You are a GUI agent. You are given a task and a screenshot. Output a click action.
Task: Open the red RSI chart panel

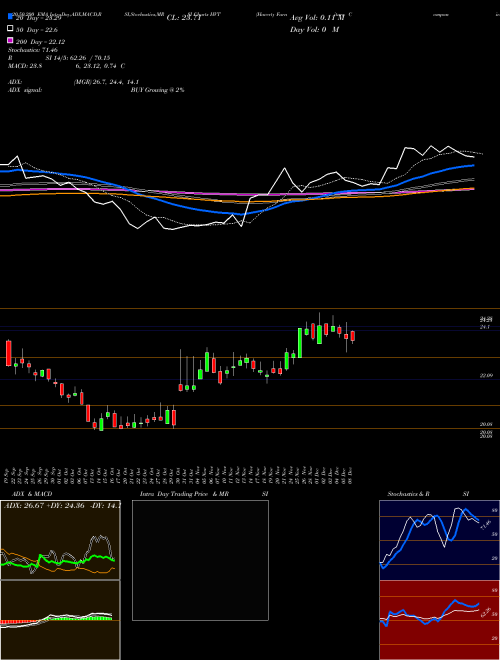(439, 620)
